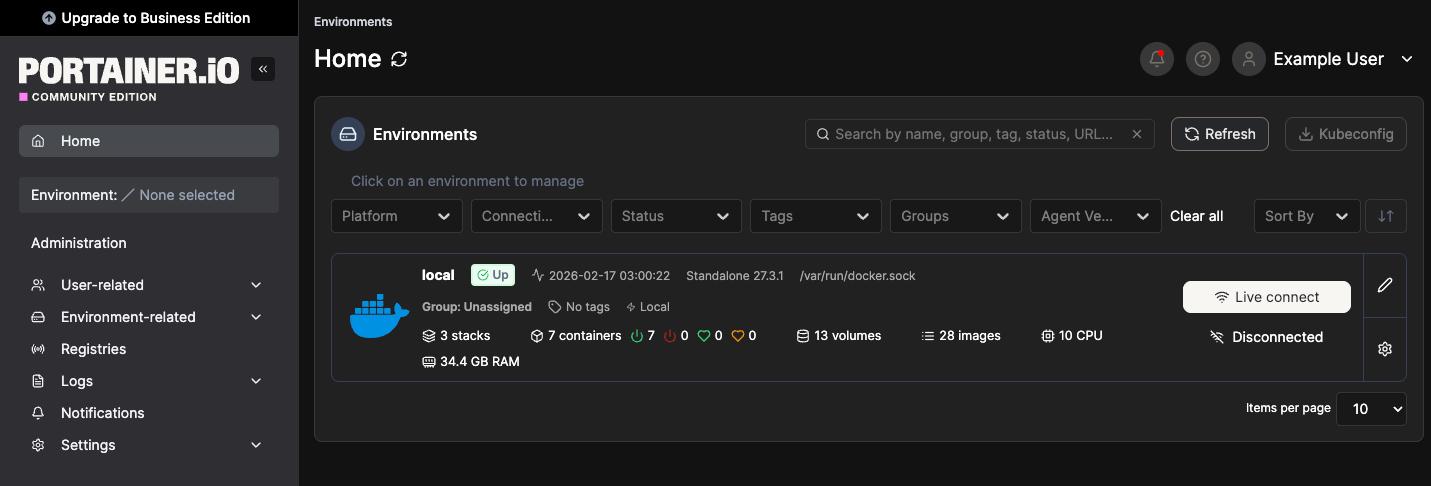1431x486 pixels.
Task: Open the help question mark icon
Action: pyautogui.click(x=1203, y=59)
